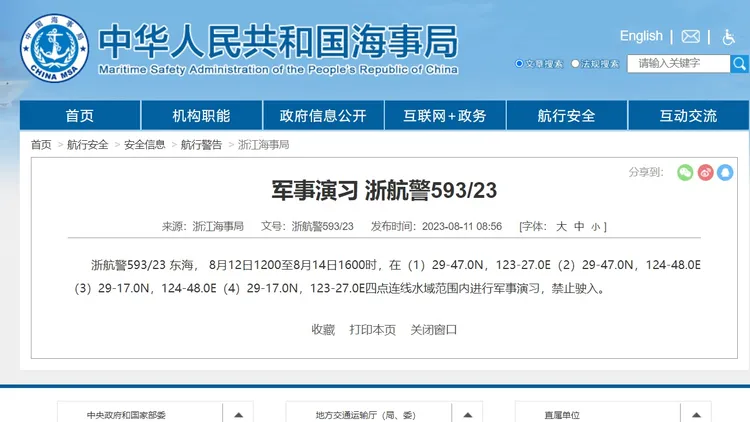Viewport: 750px width, 422px height.
Task: Click the 发布时间 2023-08-11 08:56 text
Action: click(436, 226)
